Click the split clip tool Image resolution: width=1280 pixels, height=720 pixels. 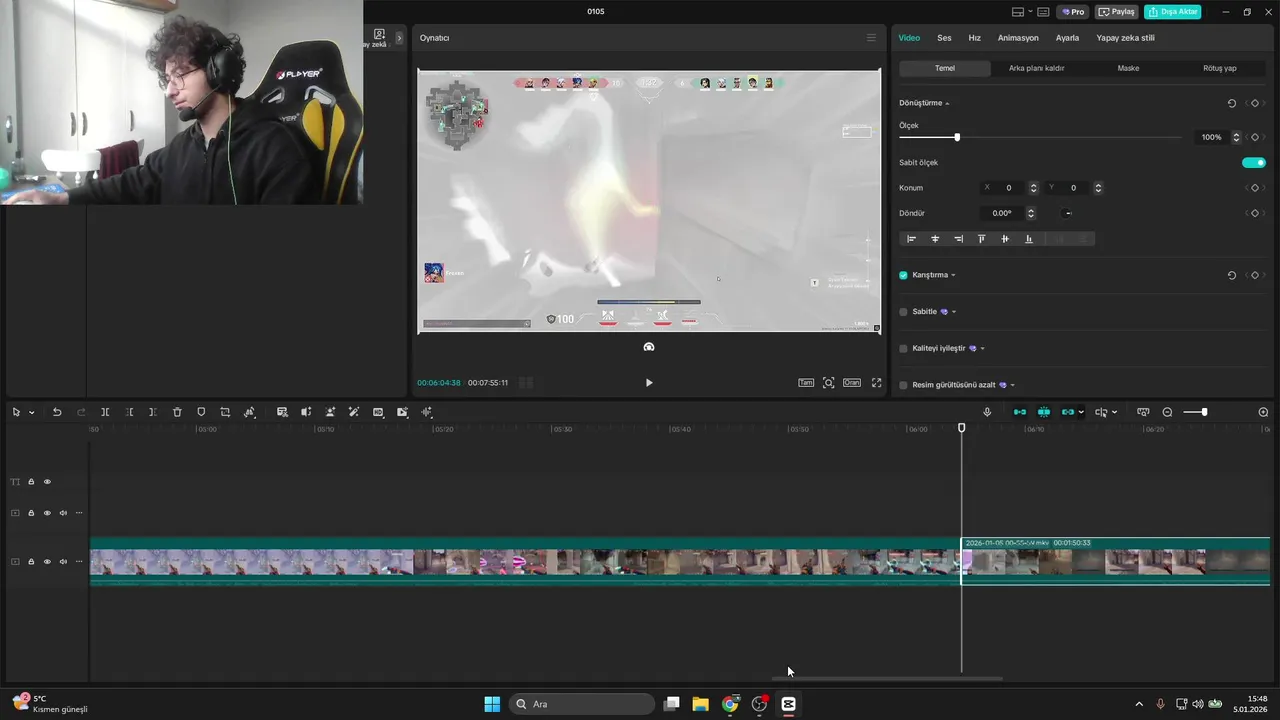click(105, 412)
